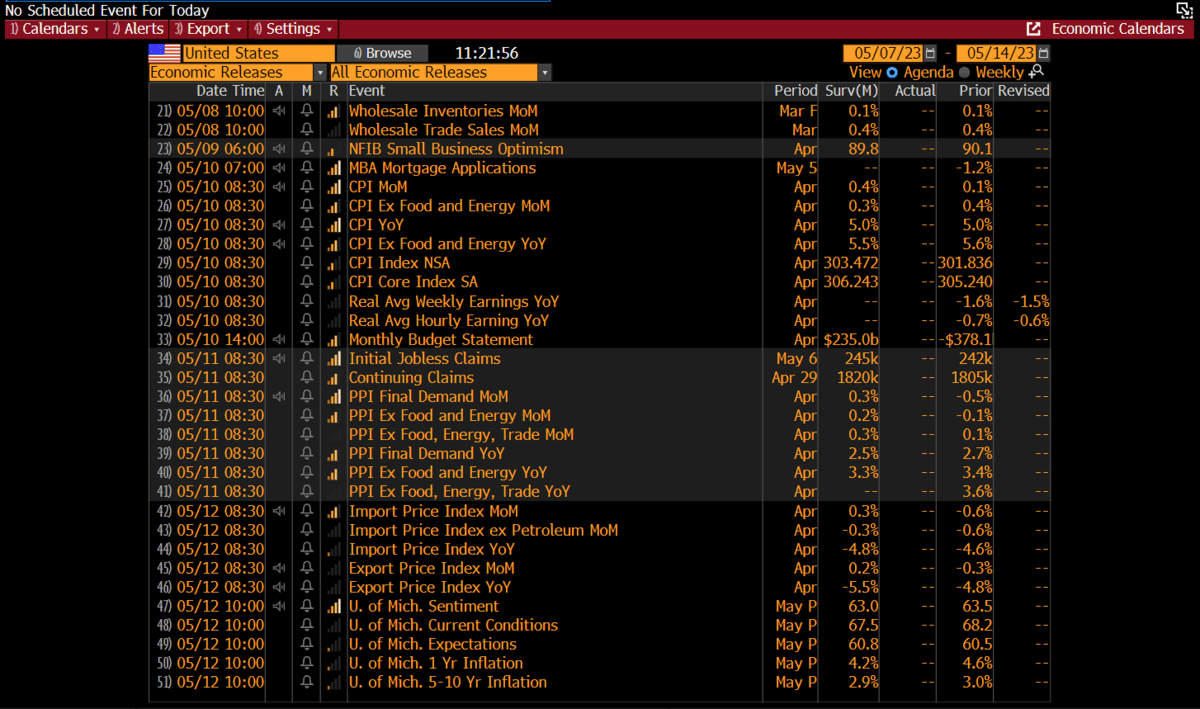Open the Calendars menu
1200x709 pixels.
(x=54, y=29)
